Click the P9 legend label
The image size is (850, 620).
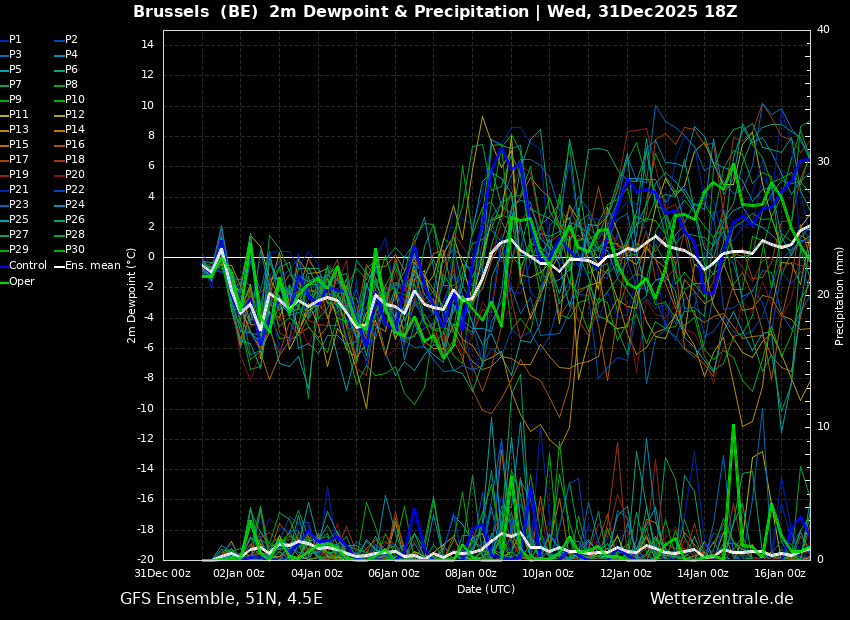pos(15,100)
